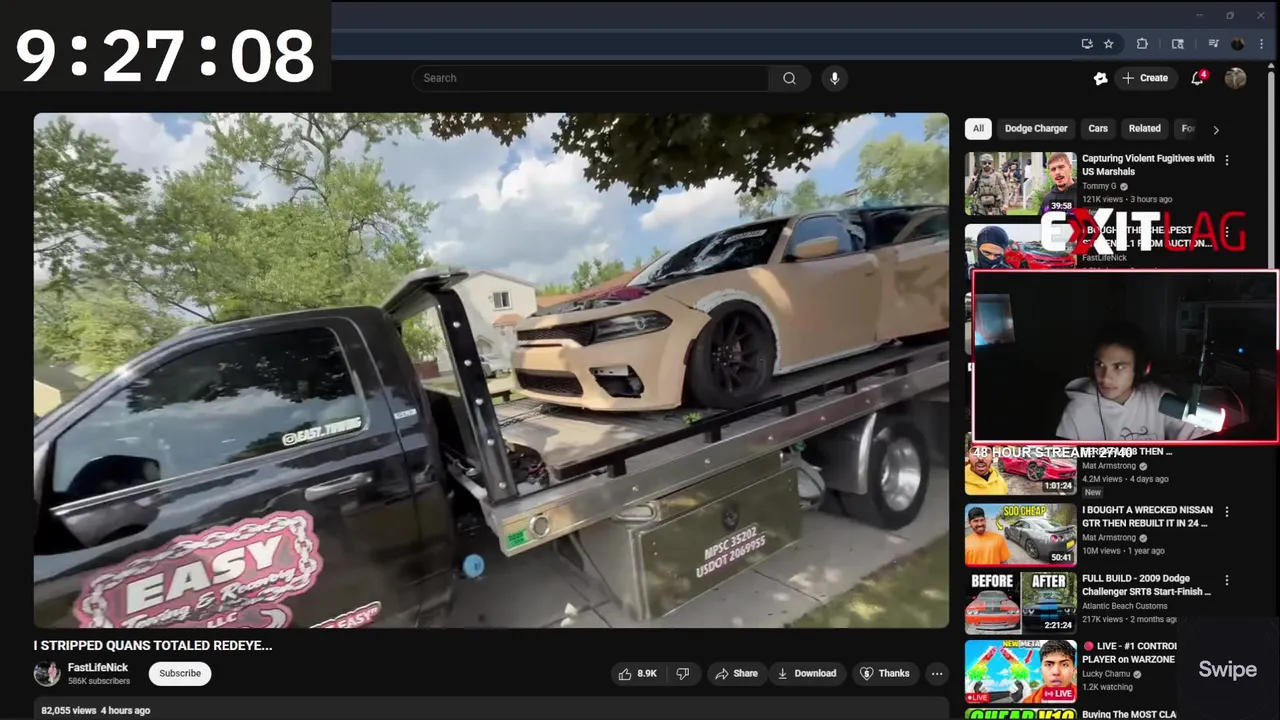Click the sparkle icon left of Create

click(x=1100, y=78)
